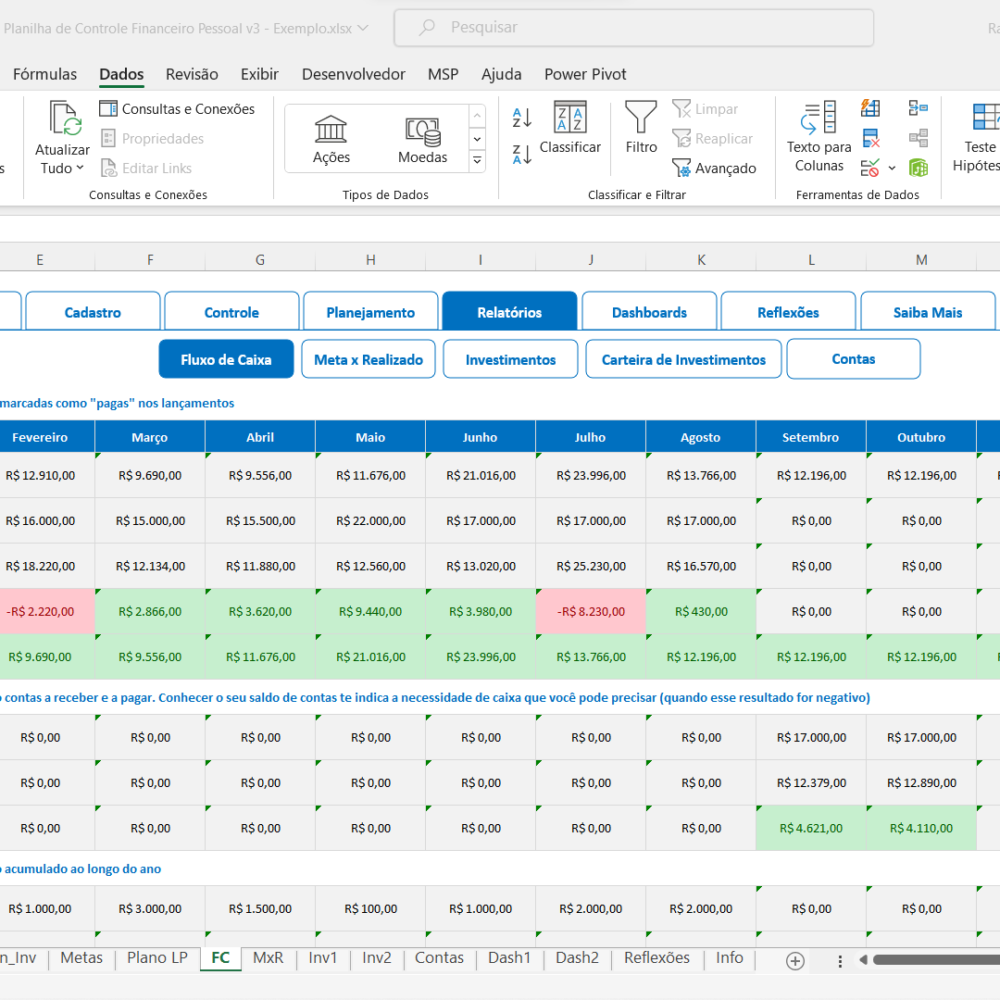Click the Agosto column header cell

point(700,437)
